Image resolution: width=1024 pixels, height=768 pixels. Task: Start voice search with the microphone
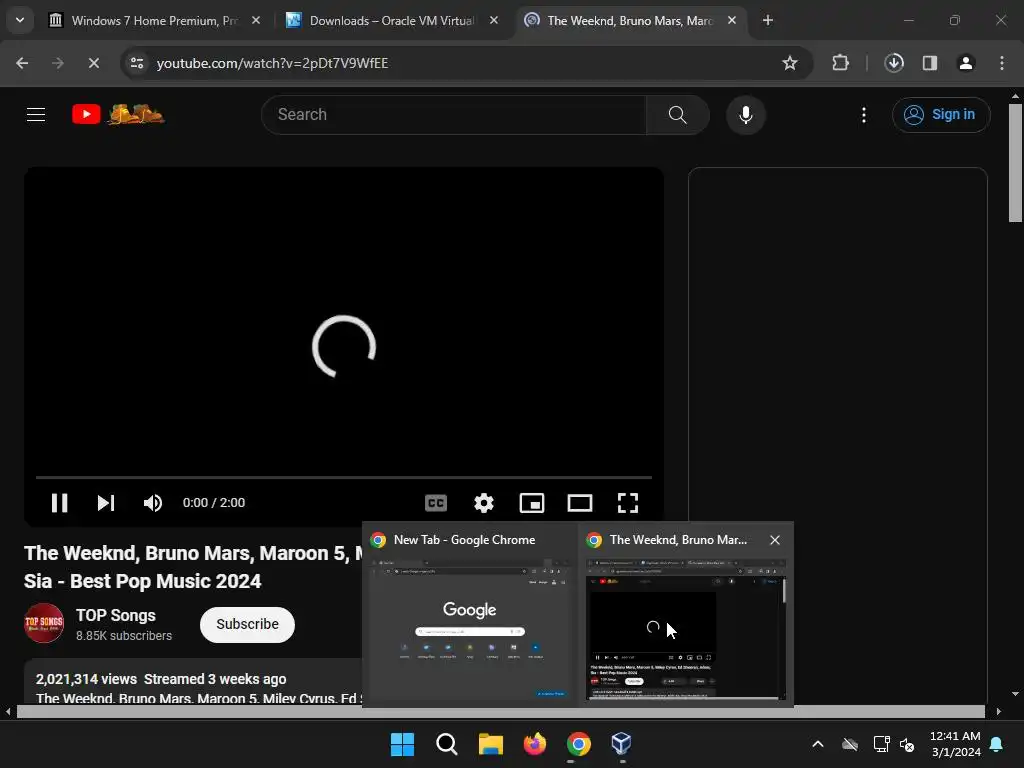click(x=745, y=115)
